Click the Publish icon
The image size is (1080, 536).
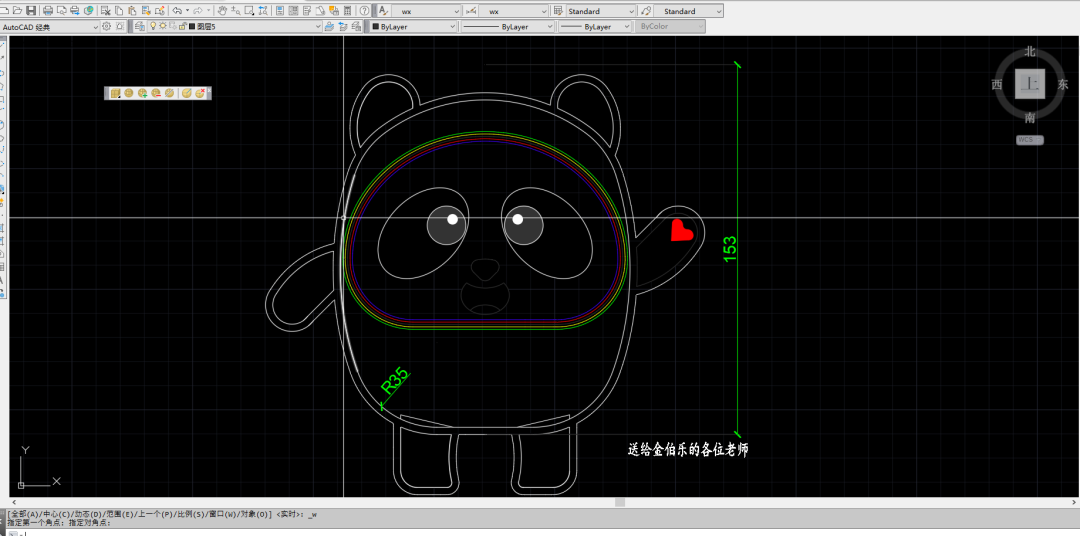pyautogui.click(x=75, y=10)
